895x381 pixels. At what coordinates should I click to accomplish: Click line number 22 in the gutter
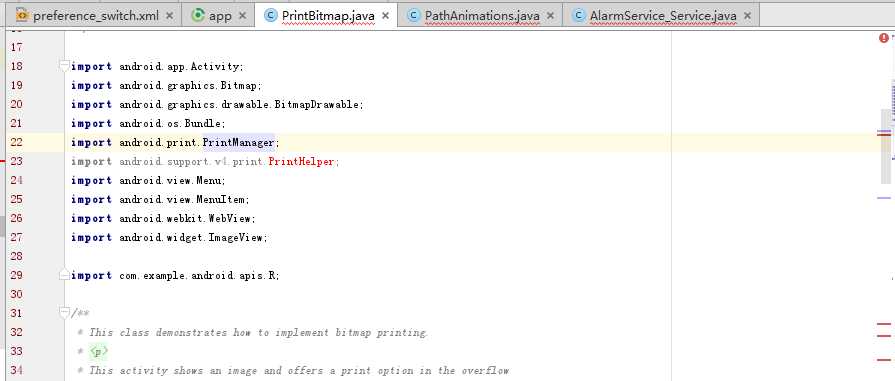click(x=17, y=142)
